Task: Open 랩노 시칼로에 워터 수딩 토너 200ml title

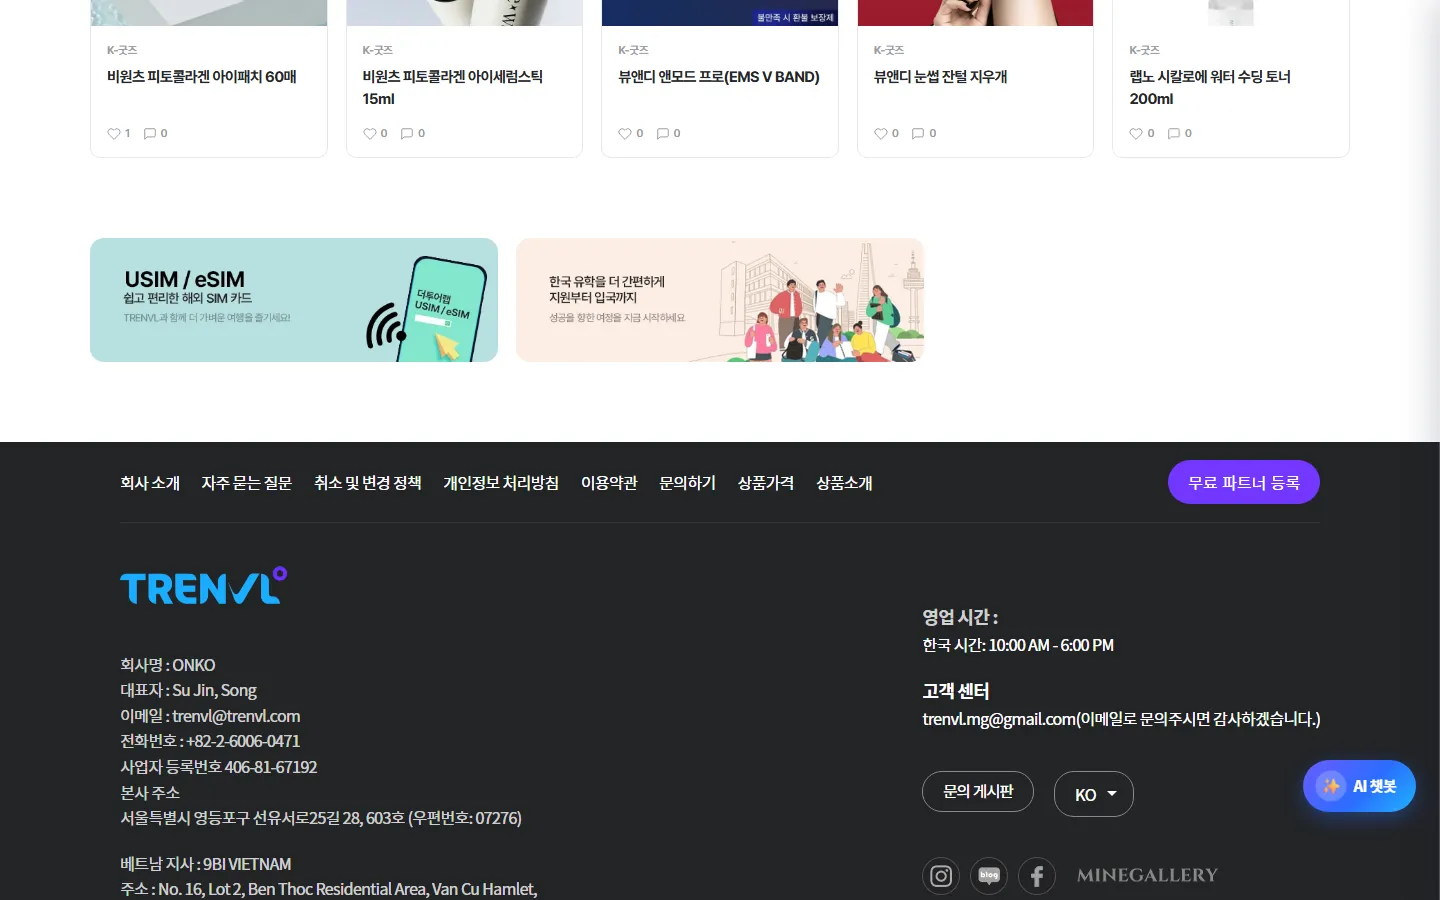Action: pyautogui.click(x=1210, y=87)
